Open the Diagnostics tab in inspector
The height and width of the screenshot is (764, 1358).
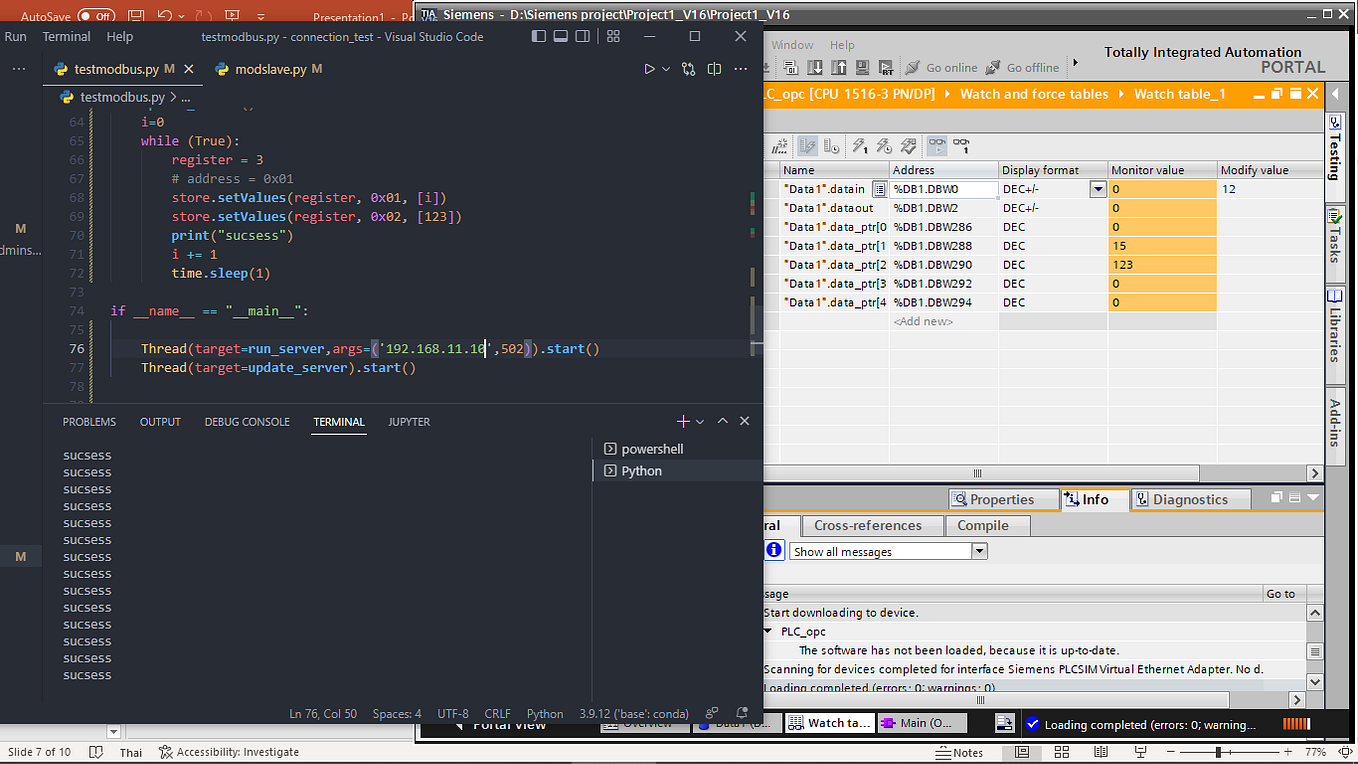[1190, 499]
